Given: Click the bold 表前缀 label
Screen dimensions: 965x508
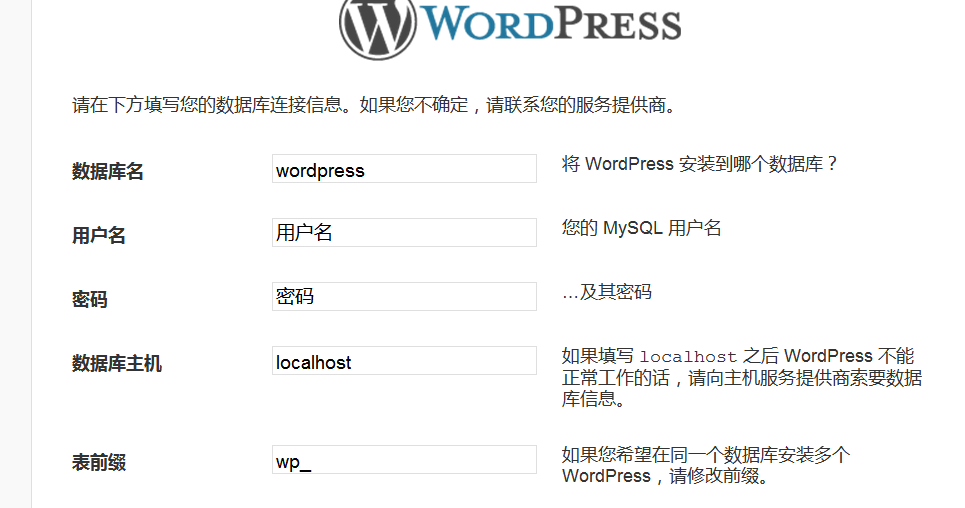Looking at the screenshot, I should coord(99,463).
